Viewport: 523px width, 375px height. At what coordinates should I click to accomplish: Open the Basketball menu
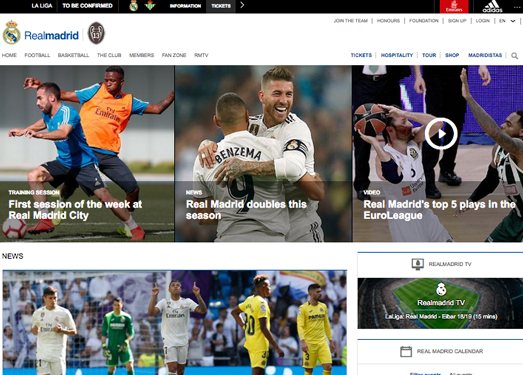[x=73, y=55]
